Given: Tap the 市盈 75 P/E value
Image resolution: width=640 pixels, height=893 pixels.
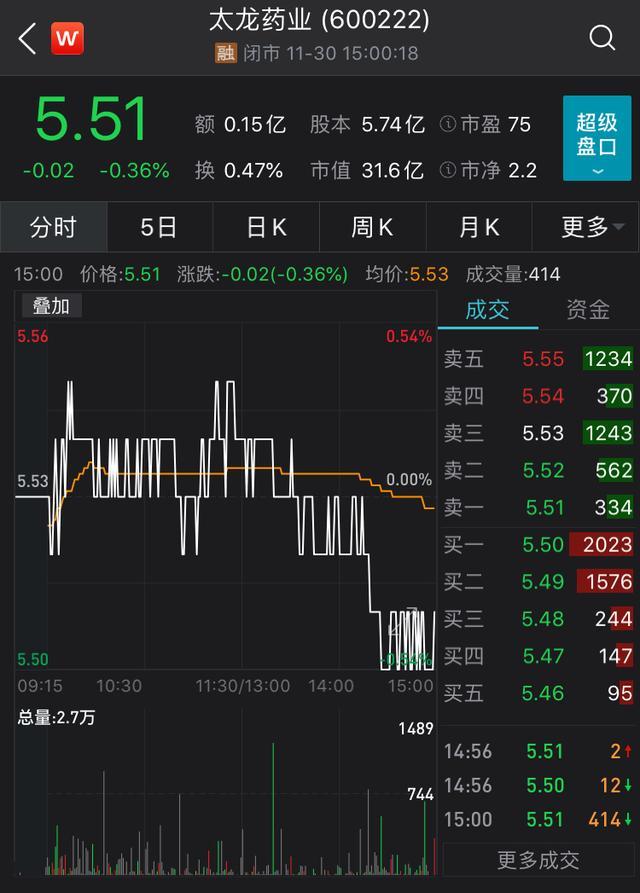Looking at the screenshot, I should click(495, 124).
